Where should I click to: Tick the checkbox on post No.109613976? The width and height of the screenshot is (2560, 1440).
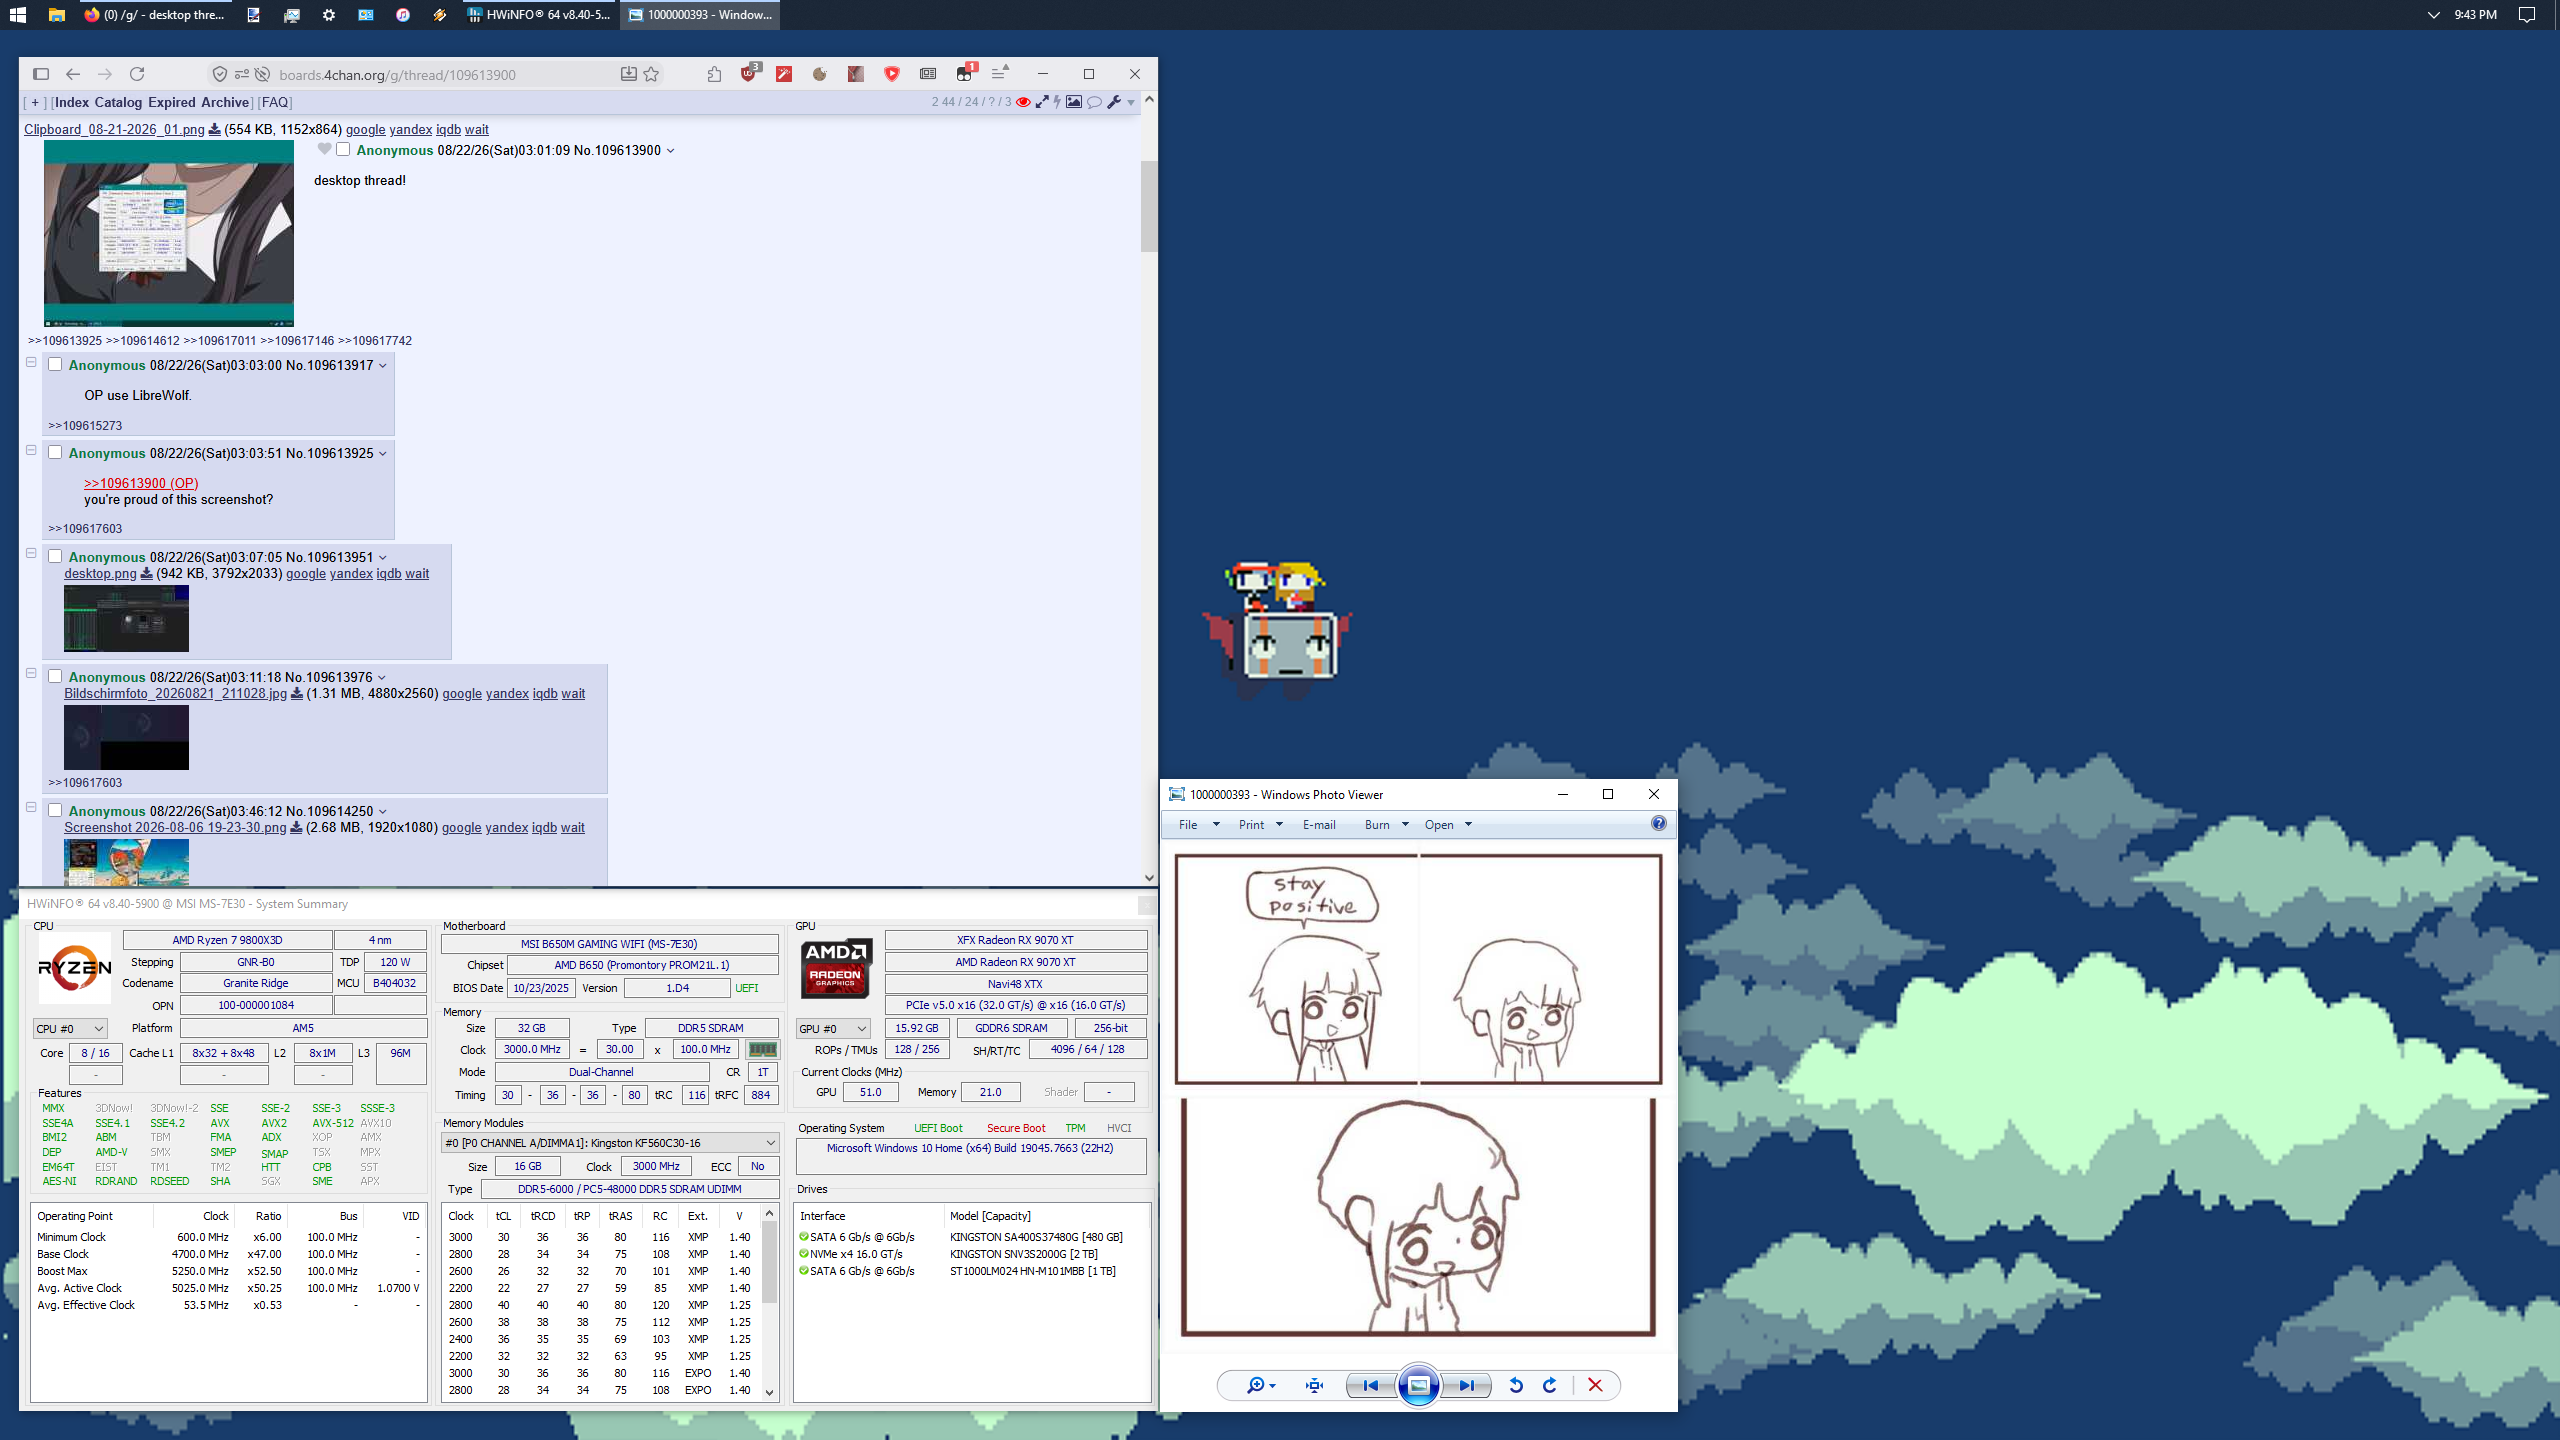[x=56, y=676]
